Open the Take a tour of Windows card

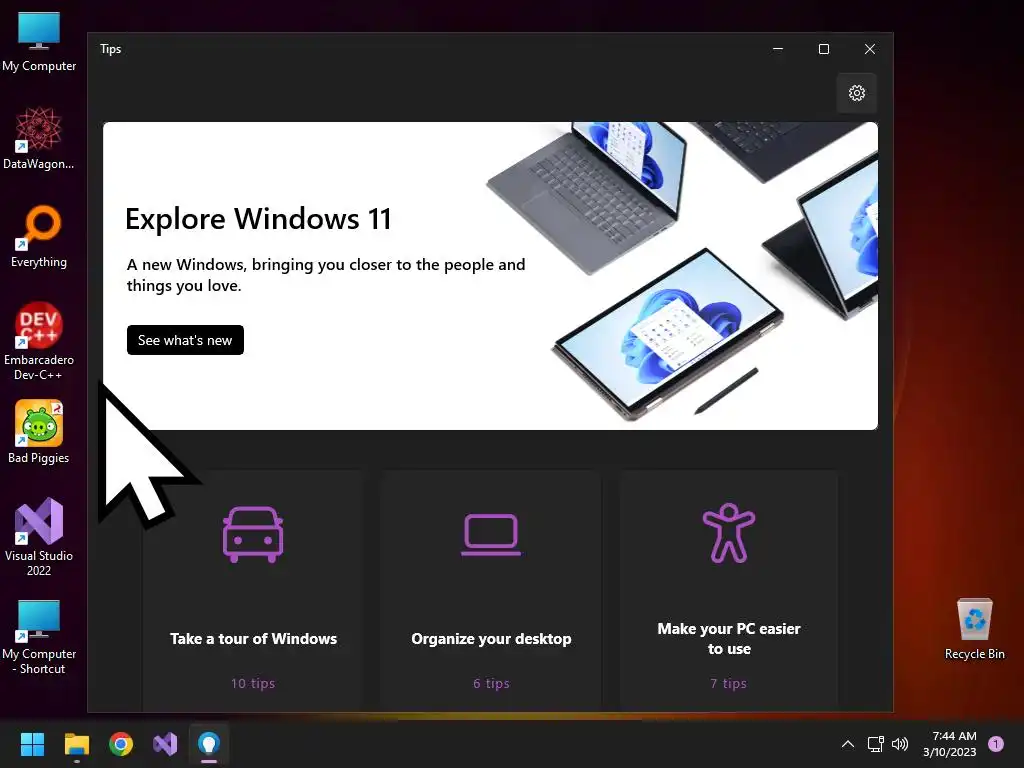point(253,590)
